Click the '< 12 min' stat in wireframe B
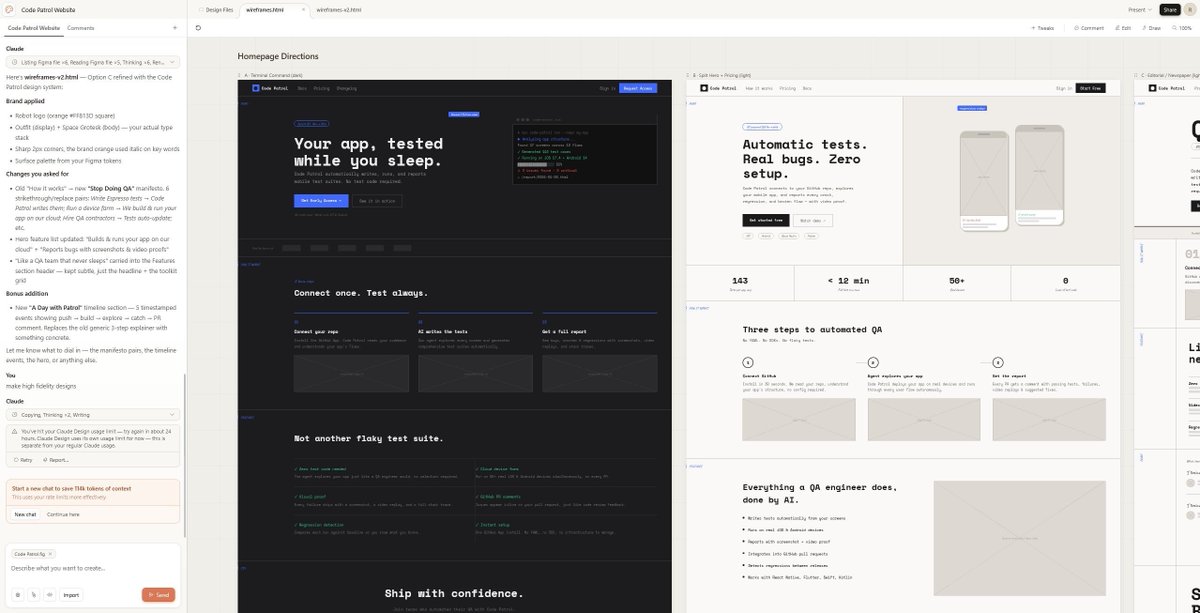Viewport: 1200px width, 613px height. 848,281
